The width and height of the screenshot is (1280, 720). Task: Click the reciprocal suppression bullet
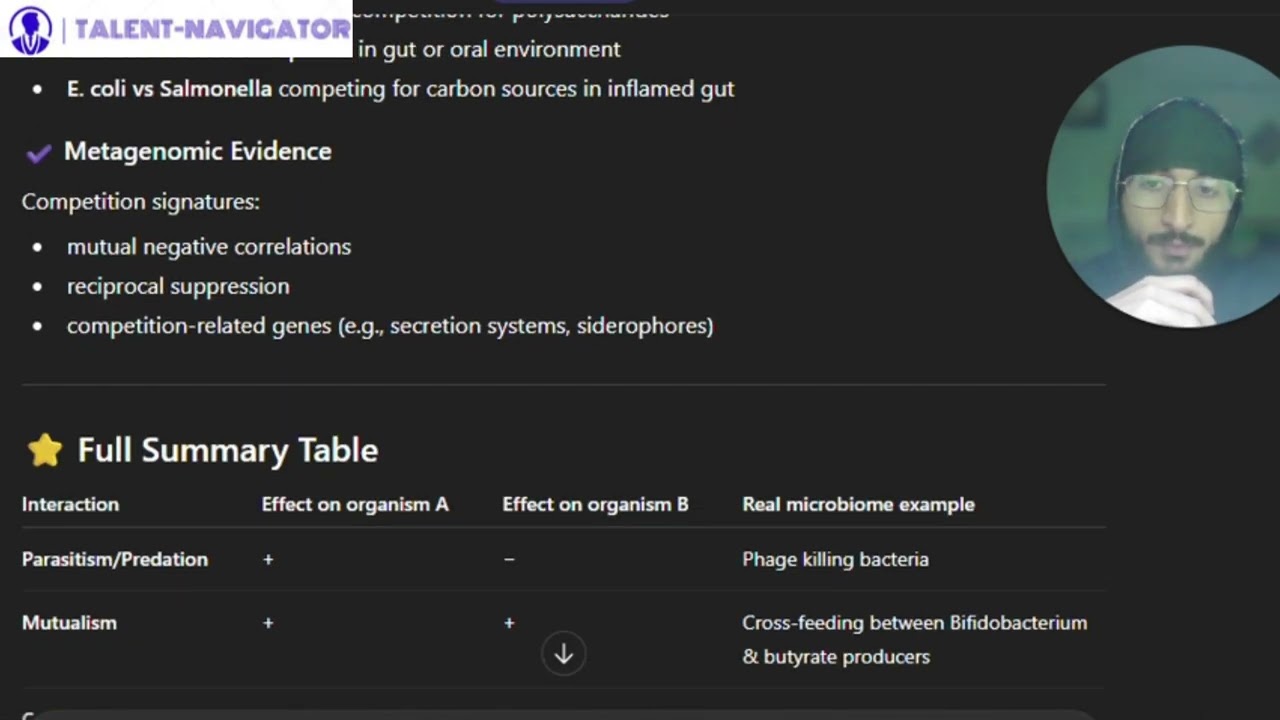[x=178, y=286]
